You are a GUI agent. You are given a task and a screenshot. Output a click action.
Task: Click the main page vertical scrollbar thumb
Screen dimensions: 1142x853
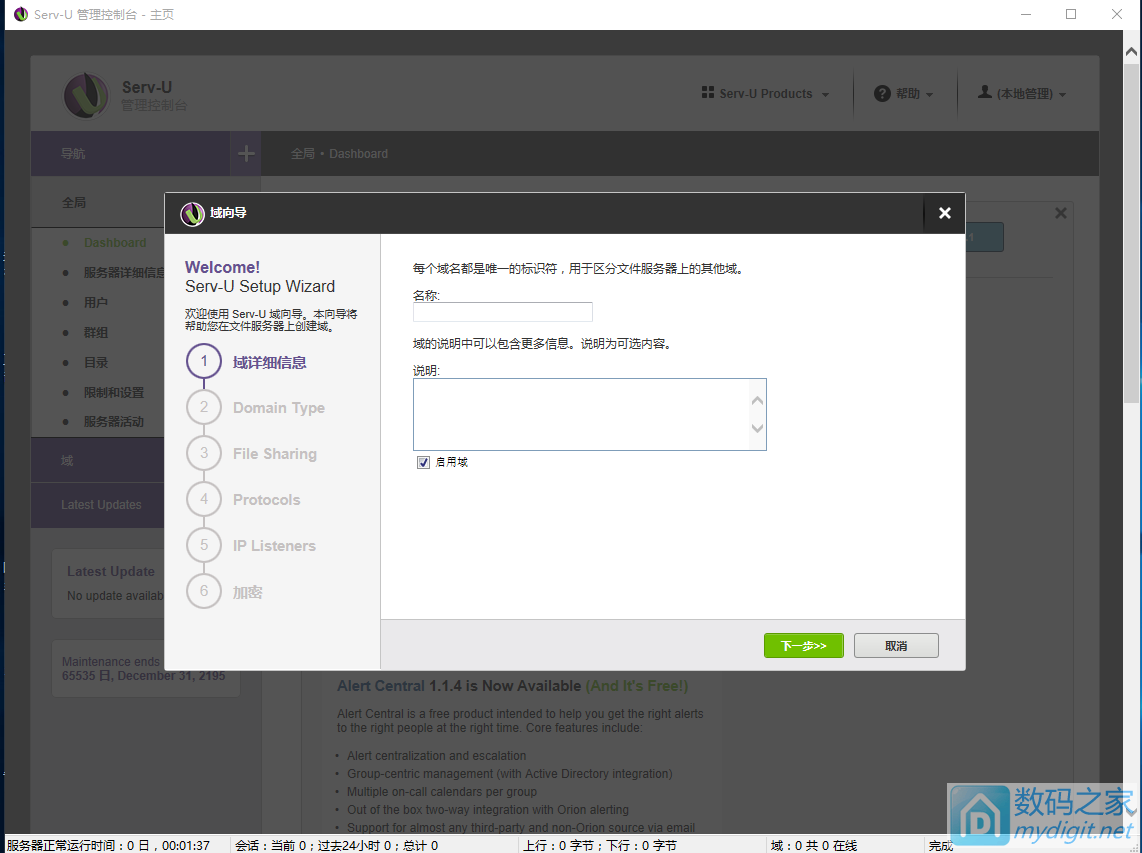tap(1130, 233)
